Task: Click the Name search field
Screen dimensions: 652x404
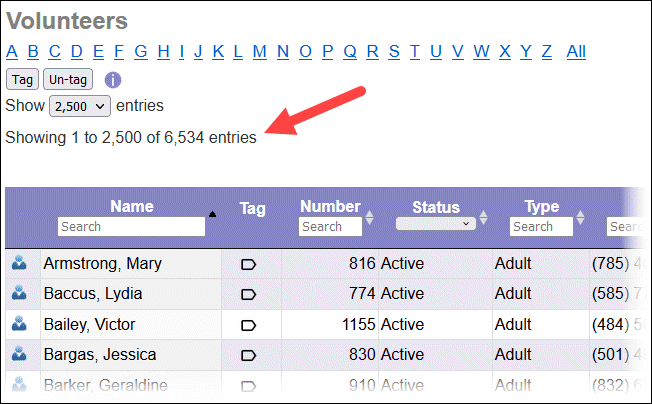Action: pyautogui.click(x=131, y=227)
